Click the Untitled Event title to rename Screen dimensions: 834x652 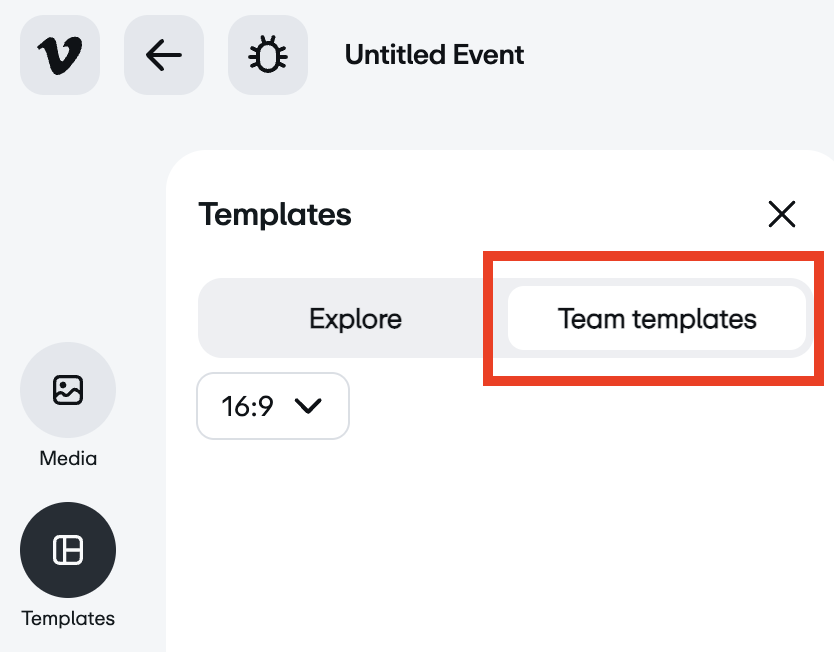[x=434, y=55]
